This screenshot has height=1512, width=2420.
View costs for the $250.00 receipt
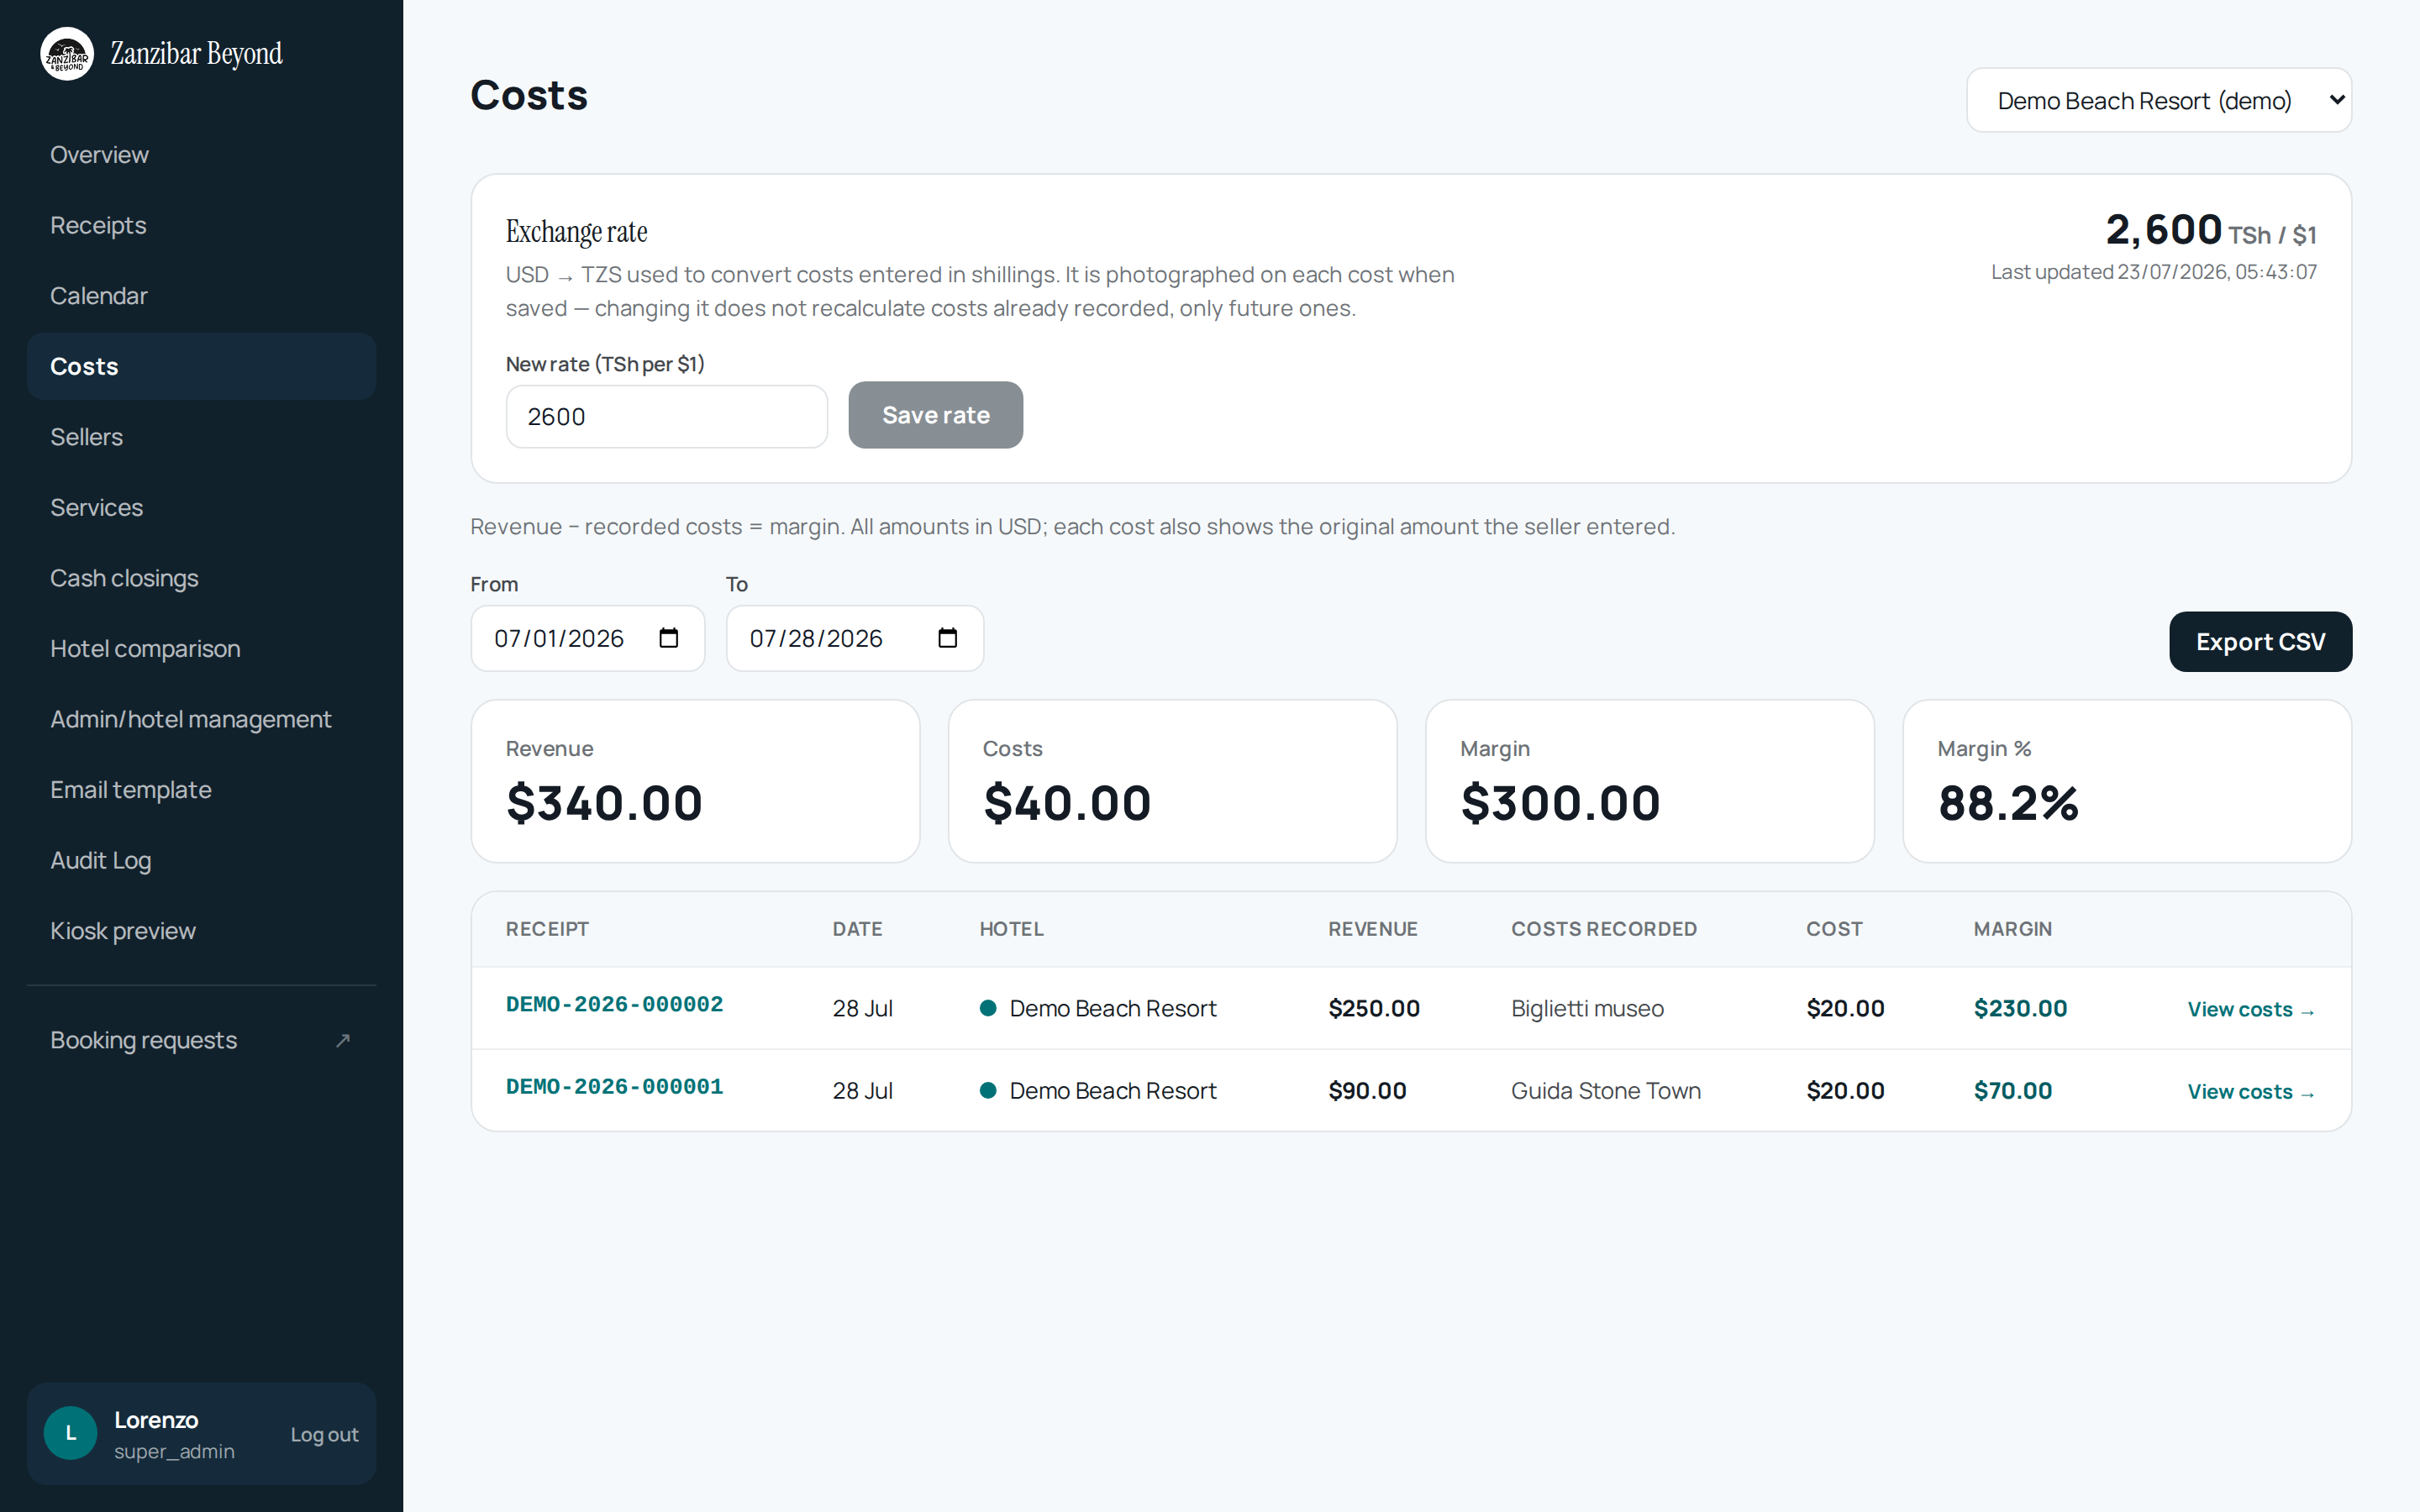coord(2251,1009)
